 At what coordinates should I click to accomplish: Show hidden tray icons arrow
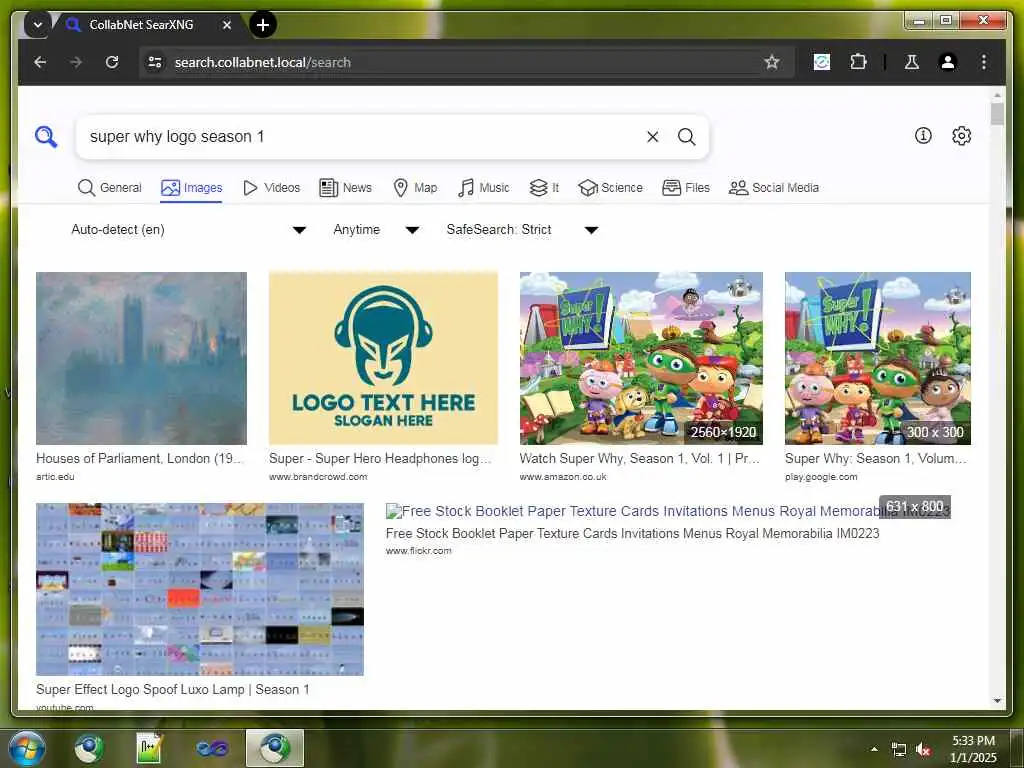click(874, 749)
